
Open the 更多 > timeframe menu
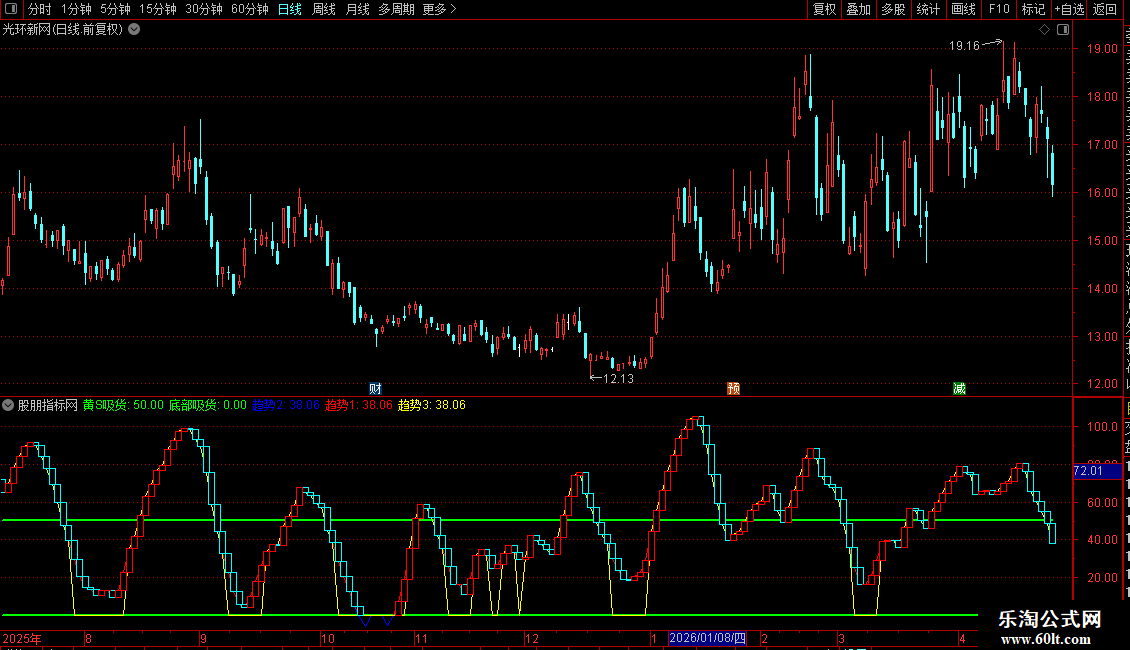[439, 9]
